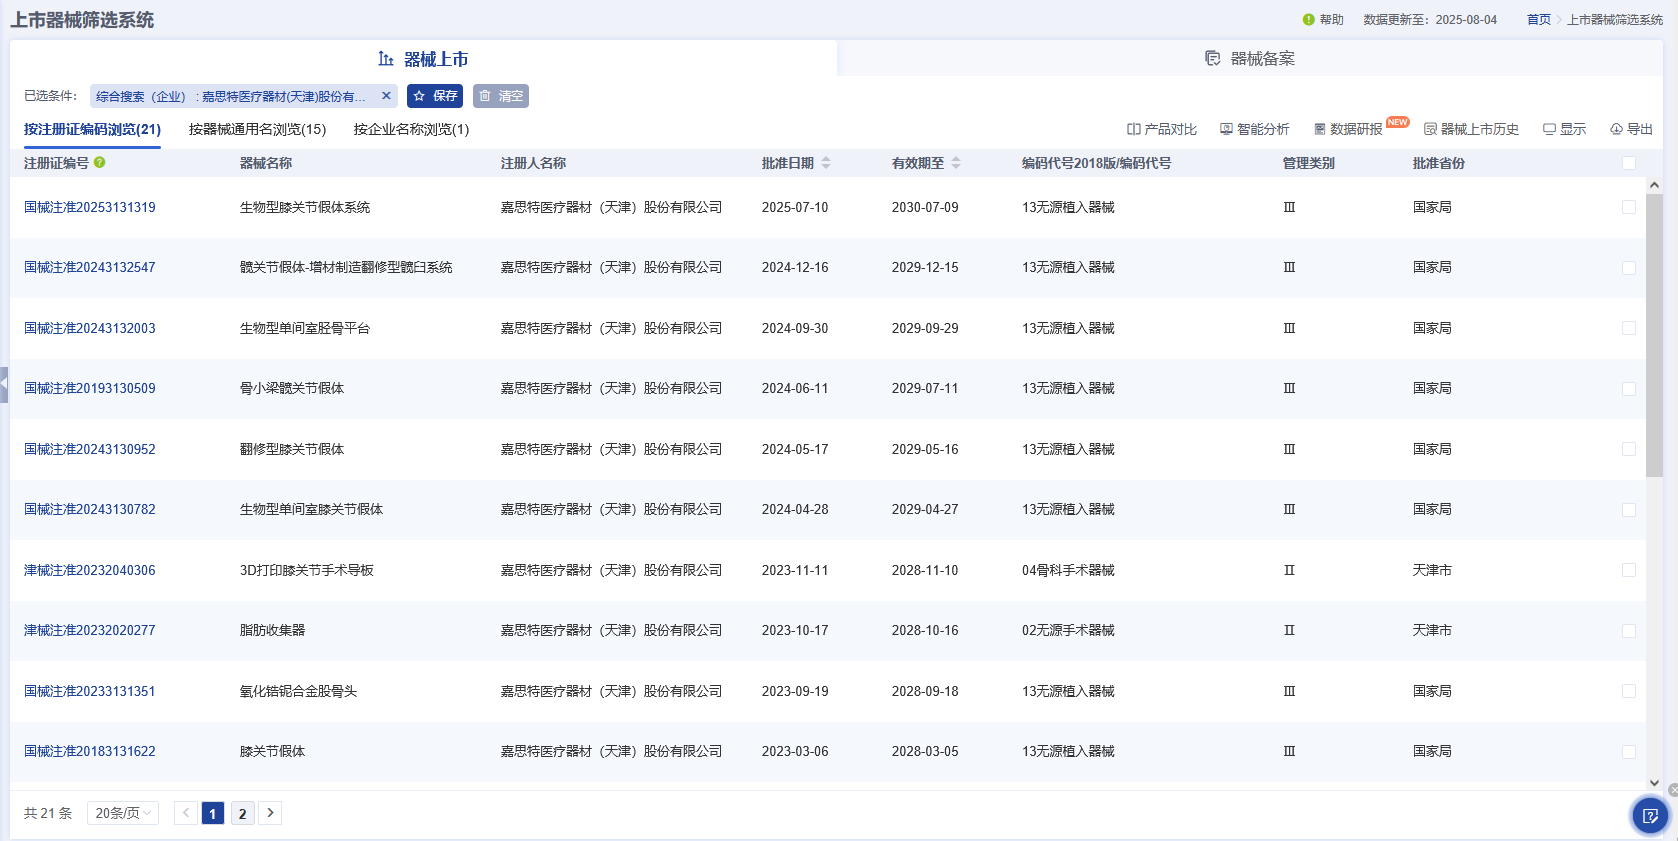Export the results via the 导出 icon
This screenshot has height=841, width=1678.
(1631, 129)
